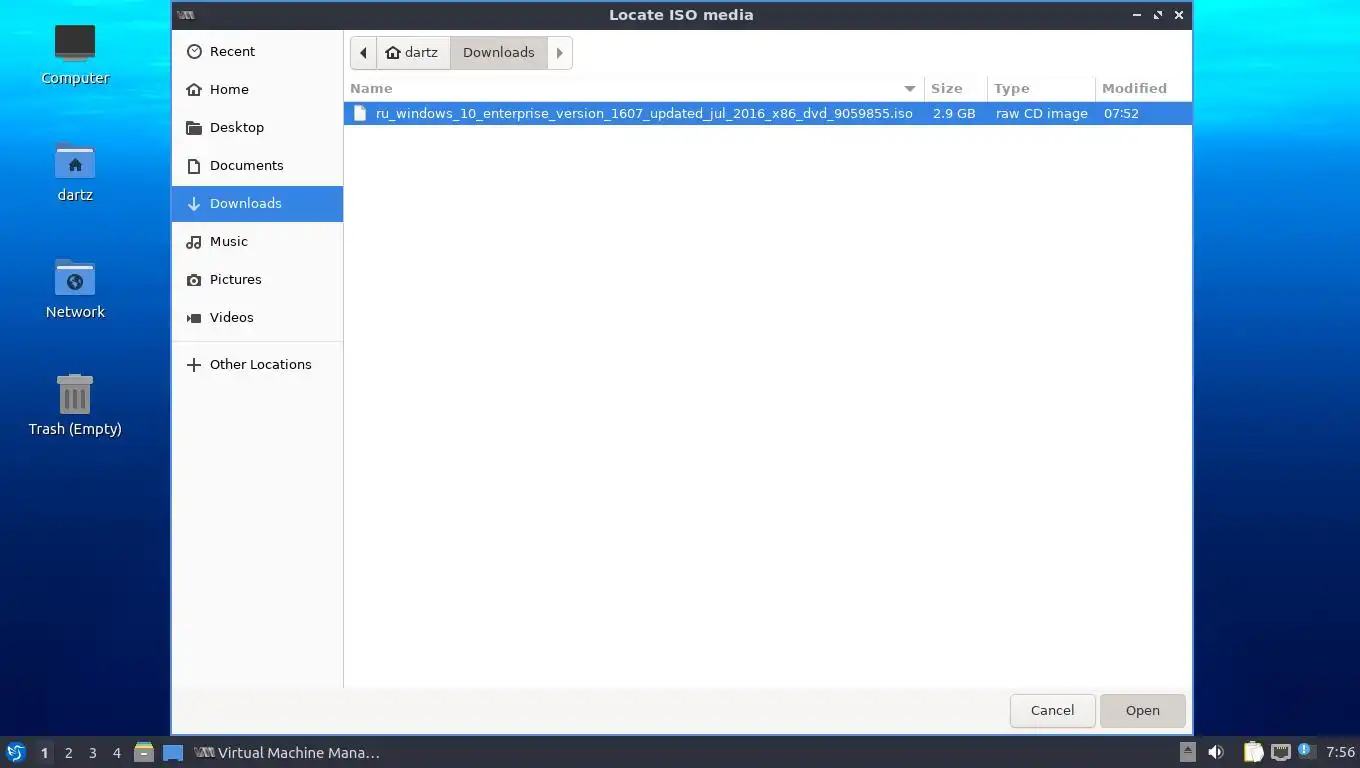This screenshot has height=768, width=1360.
Task: Select Desktop in the places sidebar
Action: [x=257, y=127]
